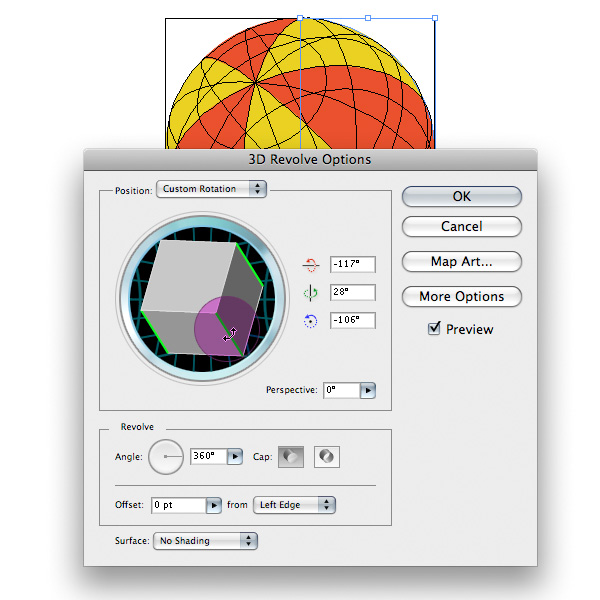The image size is (600, 600).
Task: Click the revolve Angle dial control
Action: [166, 457]
